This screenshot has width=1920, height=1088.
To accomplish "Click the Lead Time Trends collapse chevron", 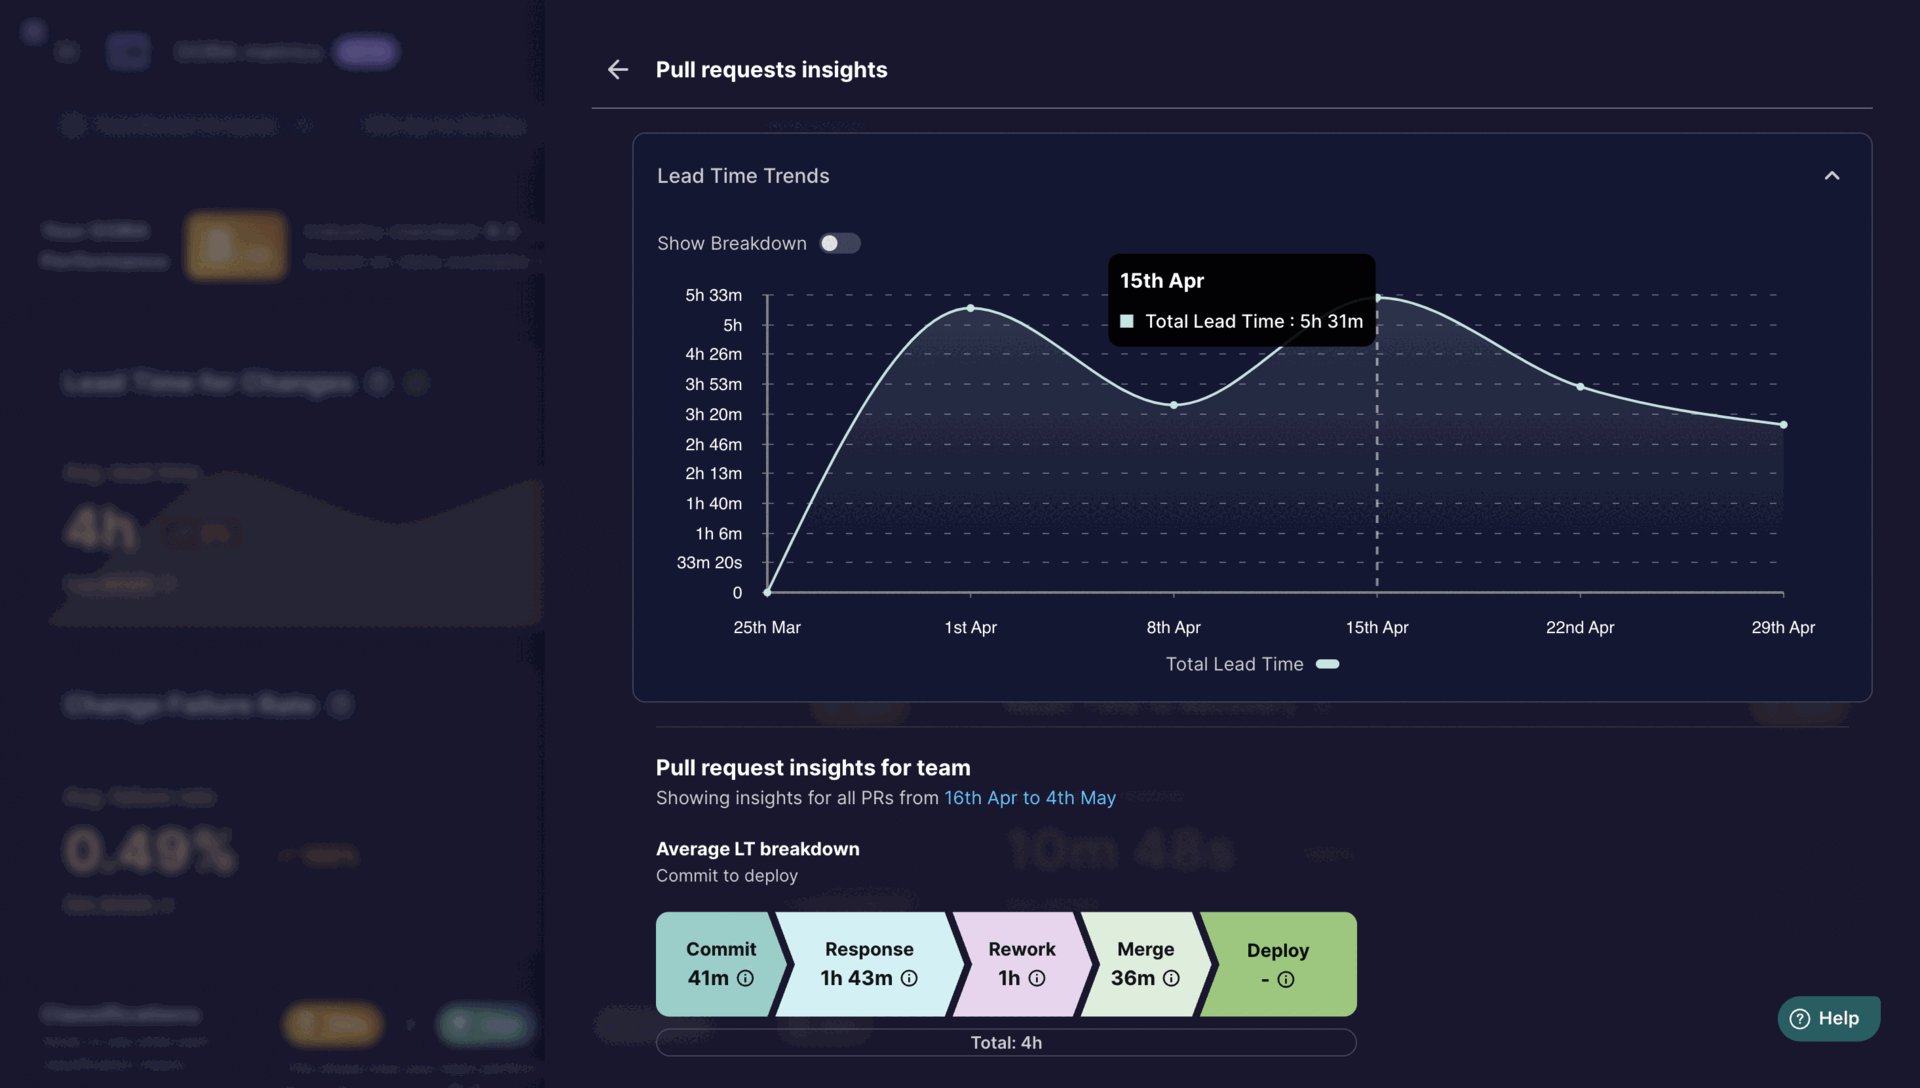I will [1832, 175].
